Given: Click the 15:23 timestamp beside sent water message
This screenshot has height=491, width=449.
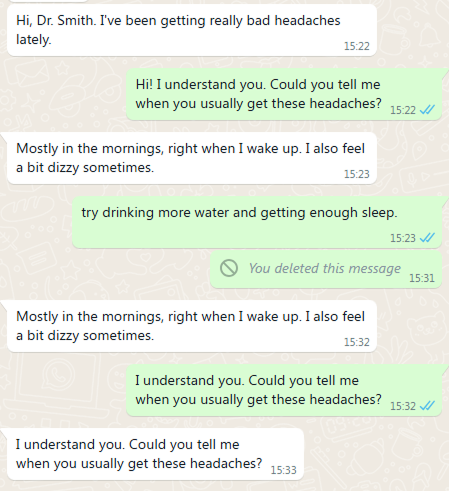Looking at the screenshot, I should click(x=403, y=238).
